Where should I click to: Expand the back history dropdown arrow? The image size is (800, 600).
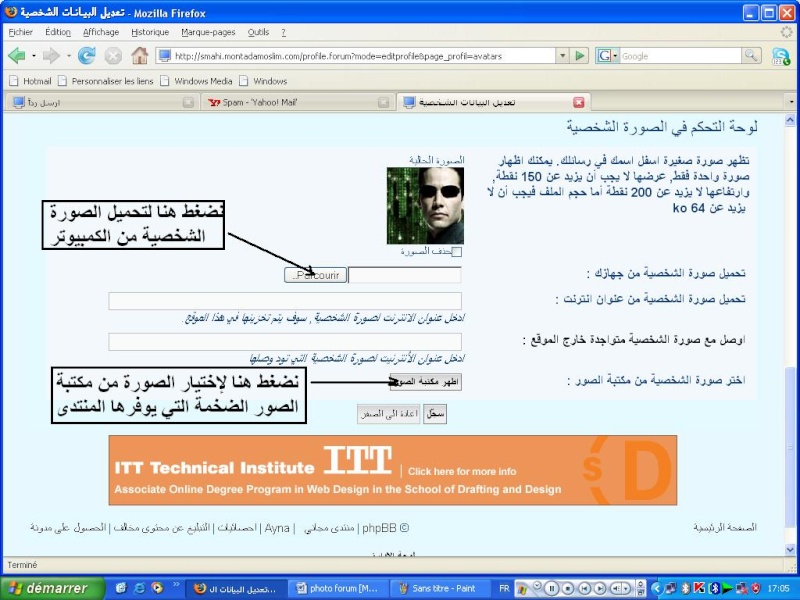coord(34,56)
